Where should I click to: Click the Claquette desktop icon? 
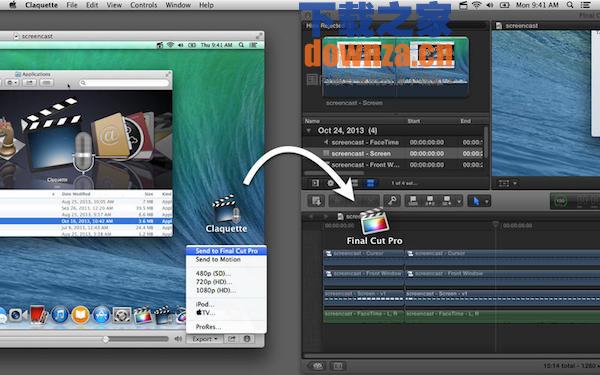point(226,214)
